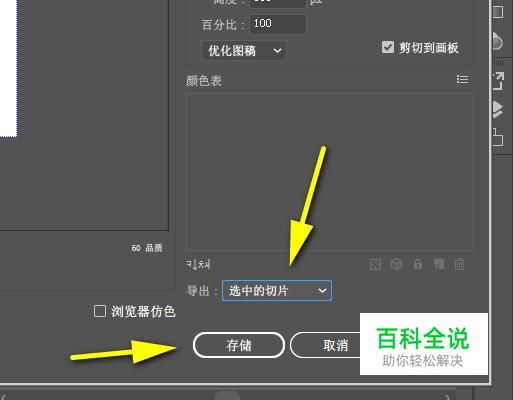Click the 60 品质 preview annotation text

pos(147,248)
